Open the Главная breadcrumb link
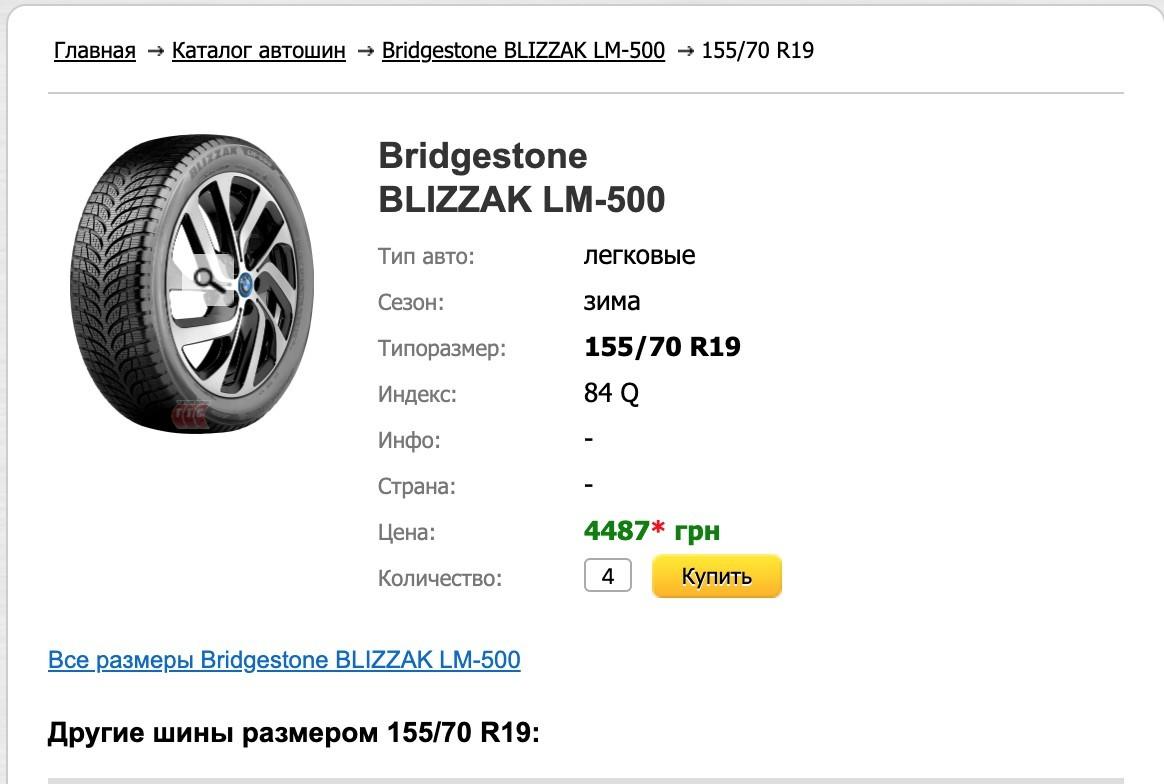This screenshot has height=784, width=1164. point(95,50)
